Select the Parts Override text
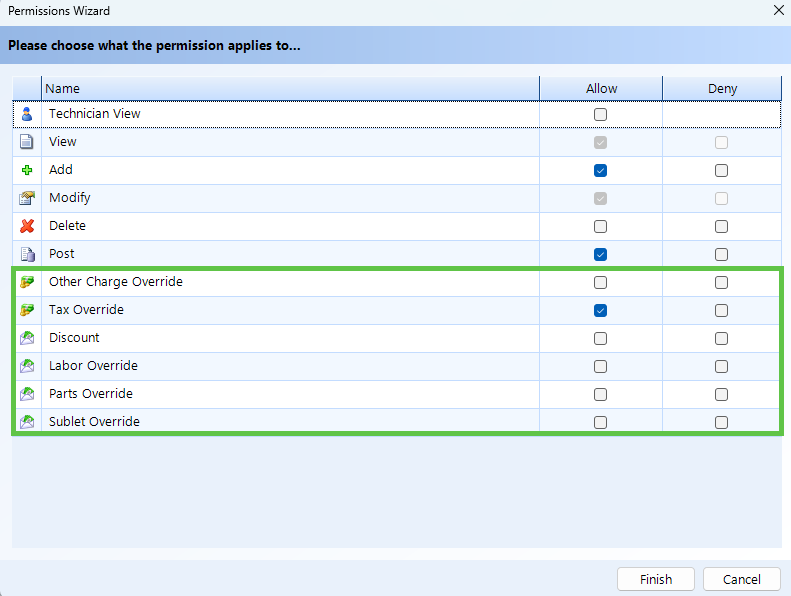 (91, 394)
